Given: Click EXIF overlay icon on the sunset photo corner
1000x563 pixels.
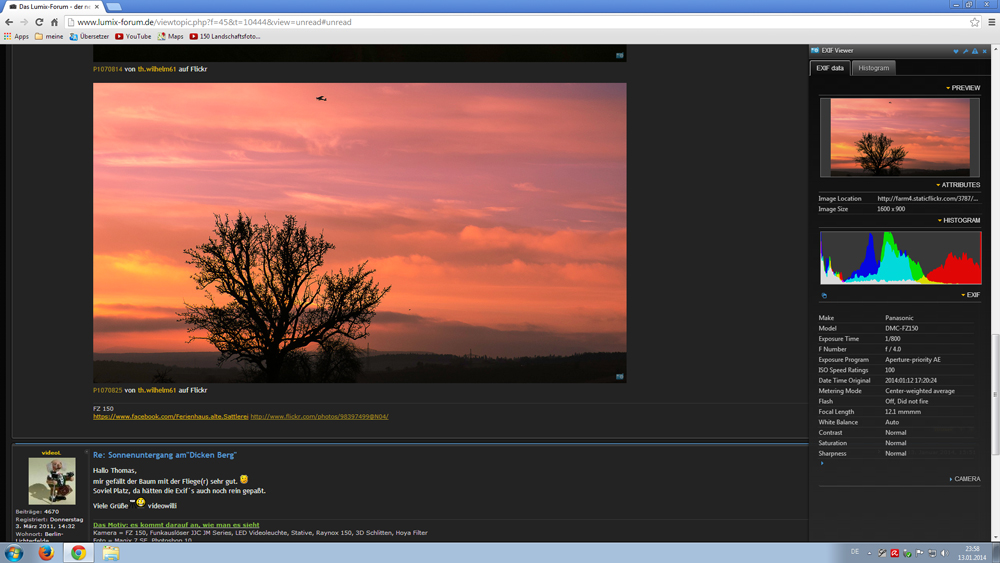Looking at the screenshot, I should [x=619, y=377].
